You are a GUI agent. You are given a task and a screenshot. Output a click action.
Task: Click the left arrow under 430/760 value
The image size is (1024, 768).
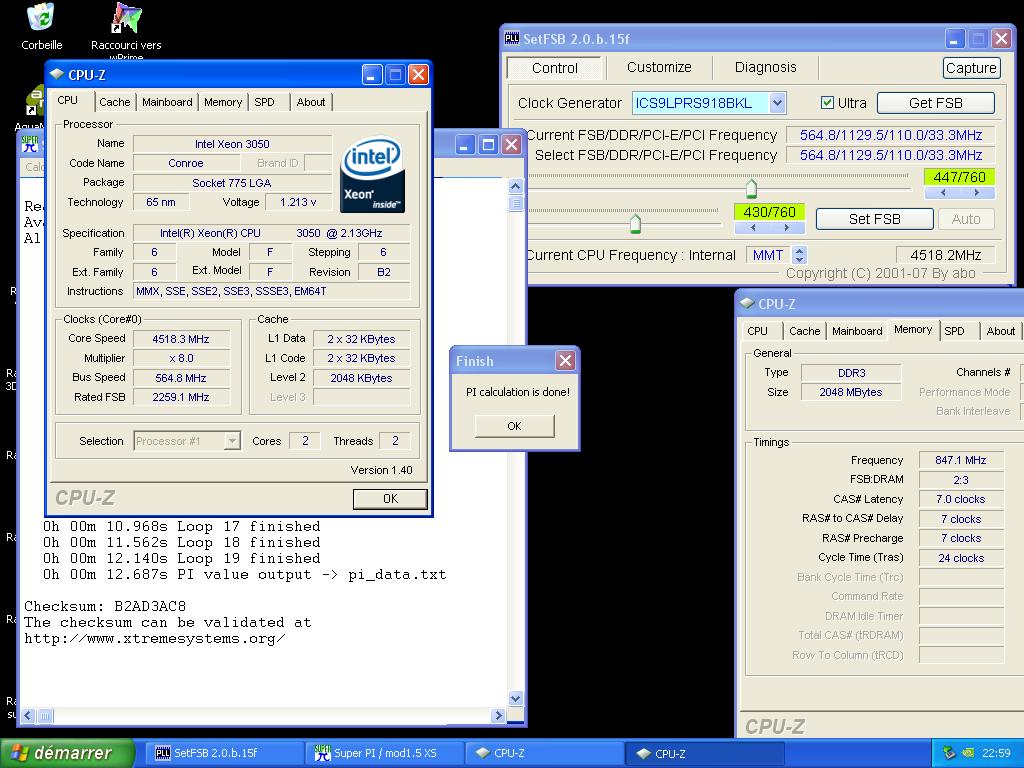[x=753, y=228]
